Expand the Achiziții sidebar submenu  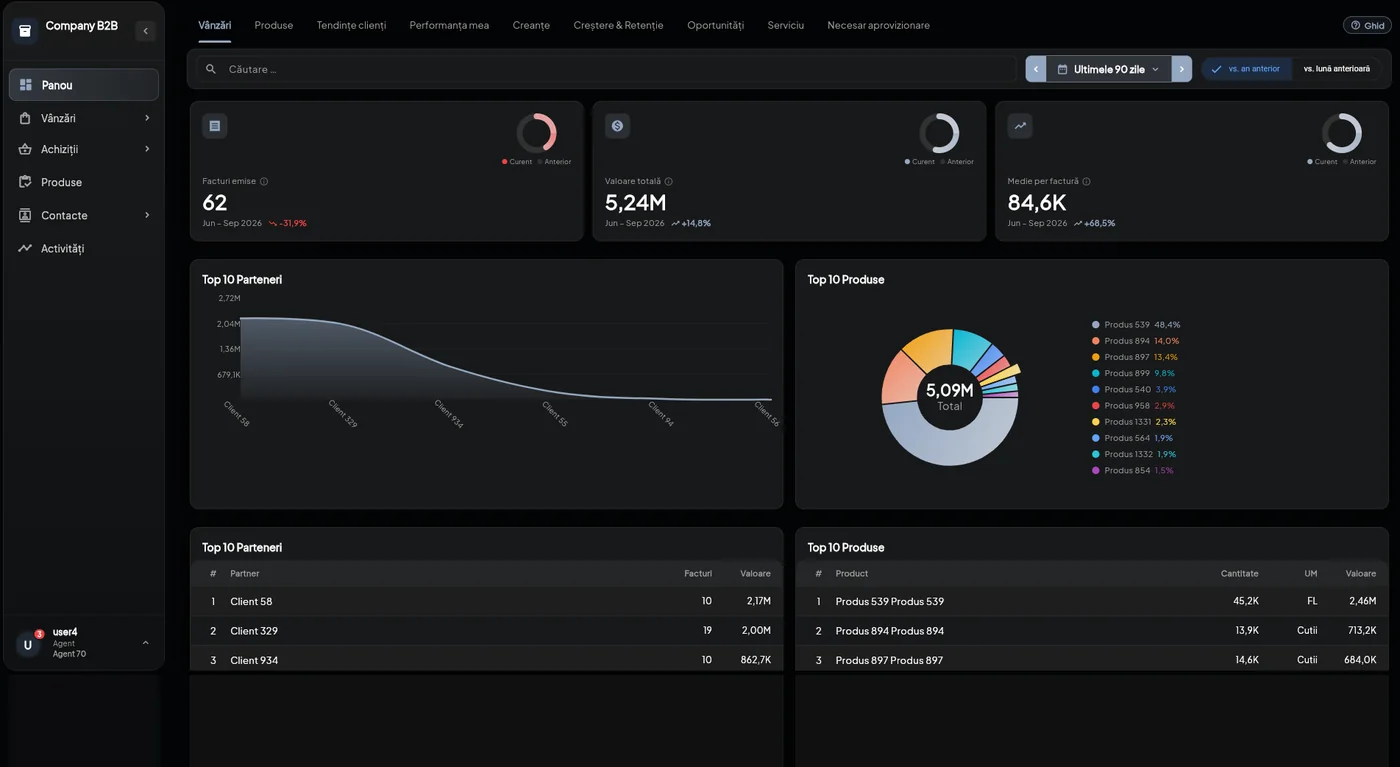pyautogui.click(x=147, y=149)
